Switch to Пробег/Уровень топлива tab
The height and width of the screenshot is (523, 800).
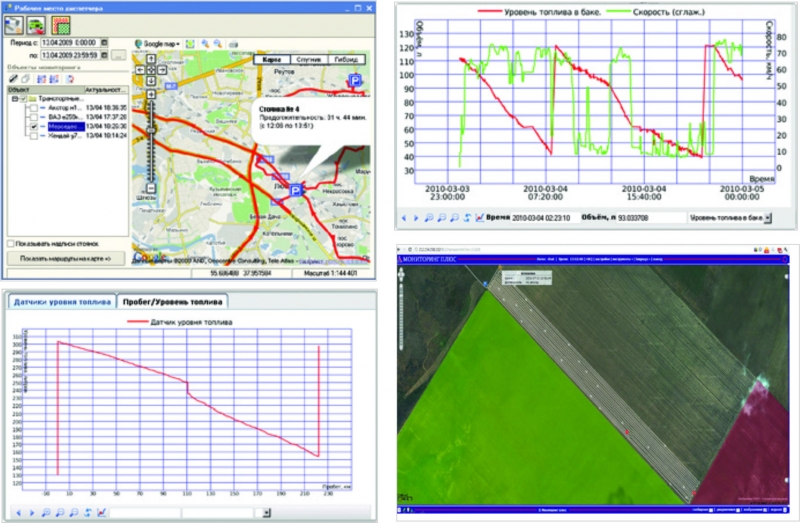pyautogui.click(x=173, y=300)
